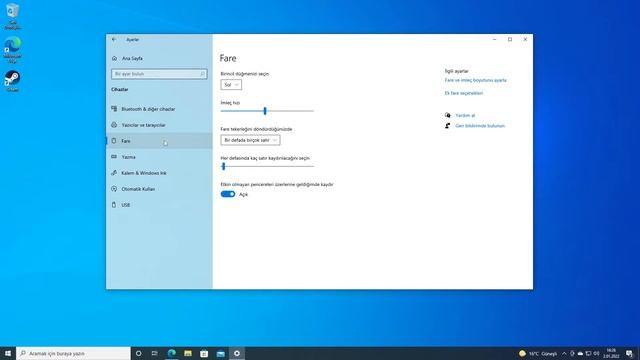The image size is (640, 360).
Task: Open the clock and date in taskbar
Action: (611, 353)
